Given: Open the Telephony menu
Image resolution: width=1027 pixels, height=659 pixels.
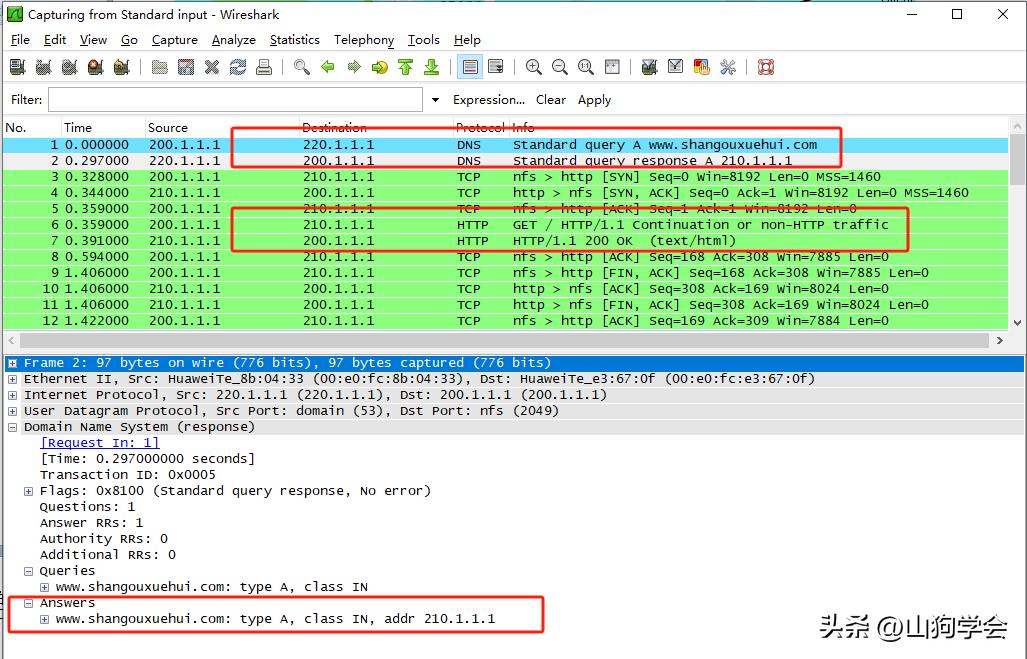Looking at the screenshot, I should 364,40.
